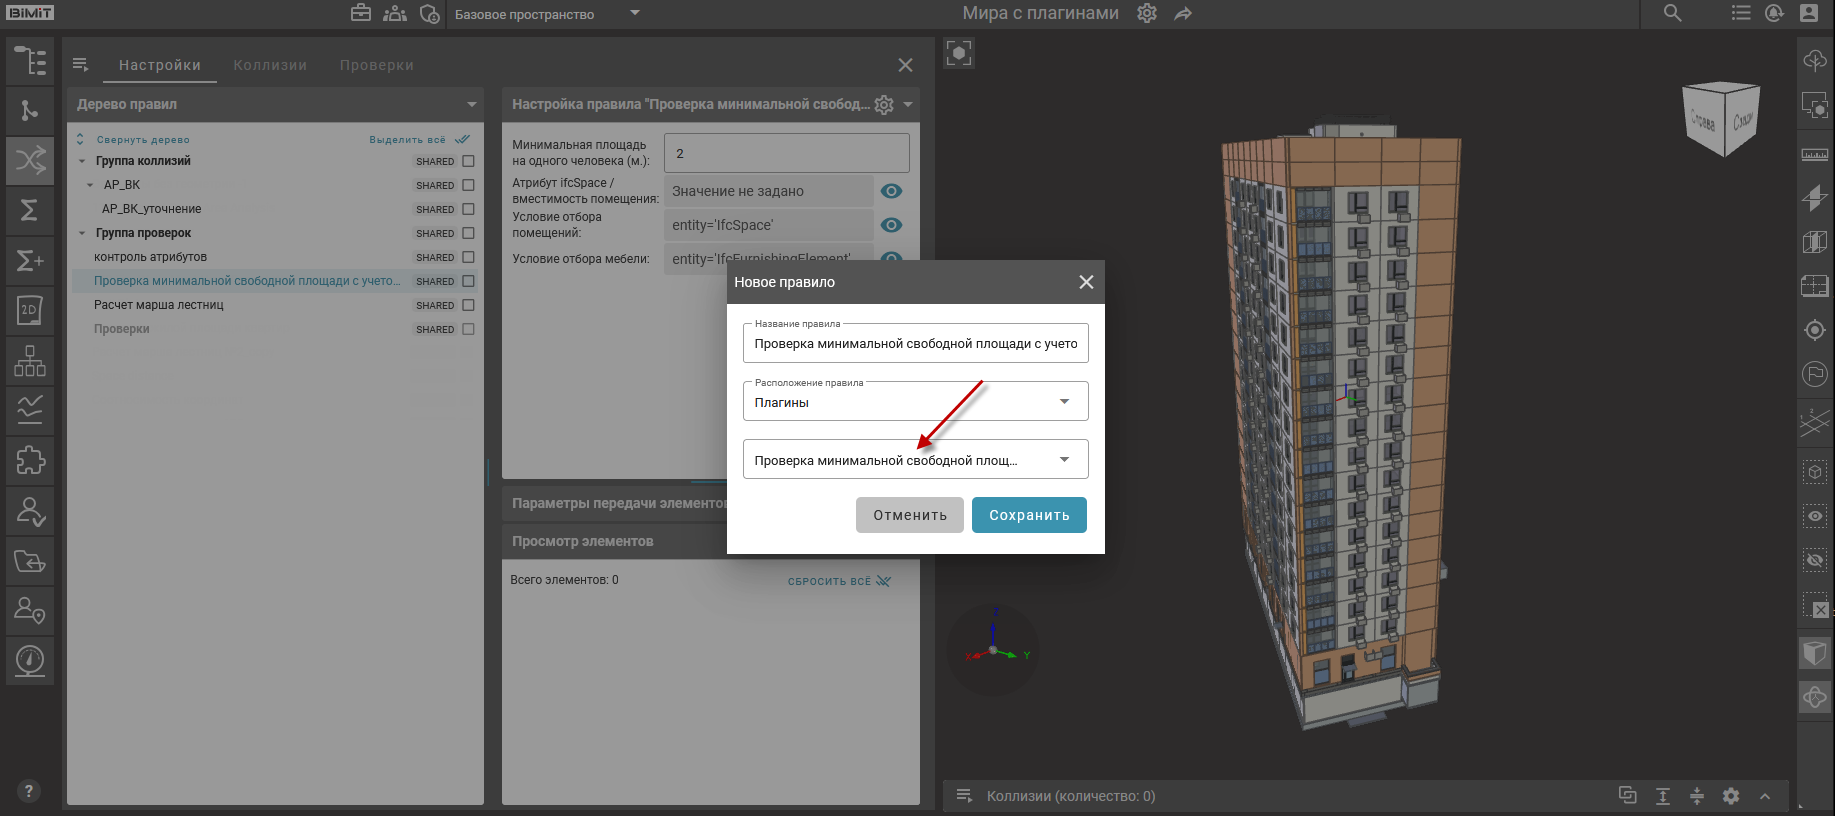Switch to the Коллизии tab

(270, 65)
